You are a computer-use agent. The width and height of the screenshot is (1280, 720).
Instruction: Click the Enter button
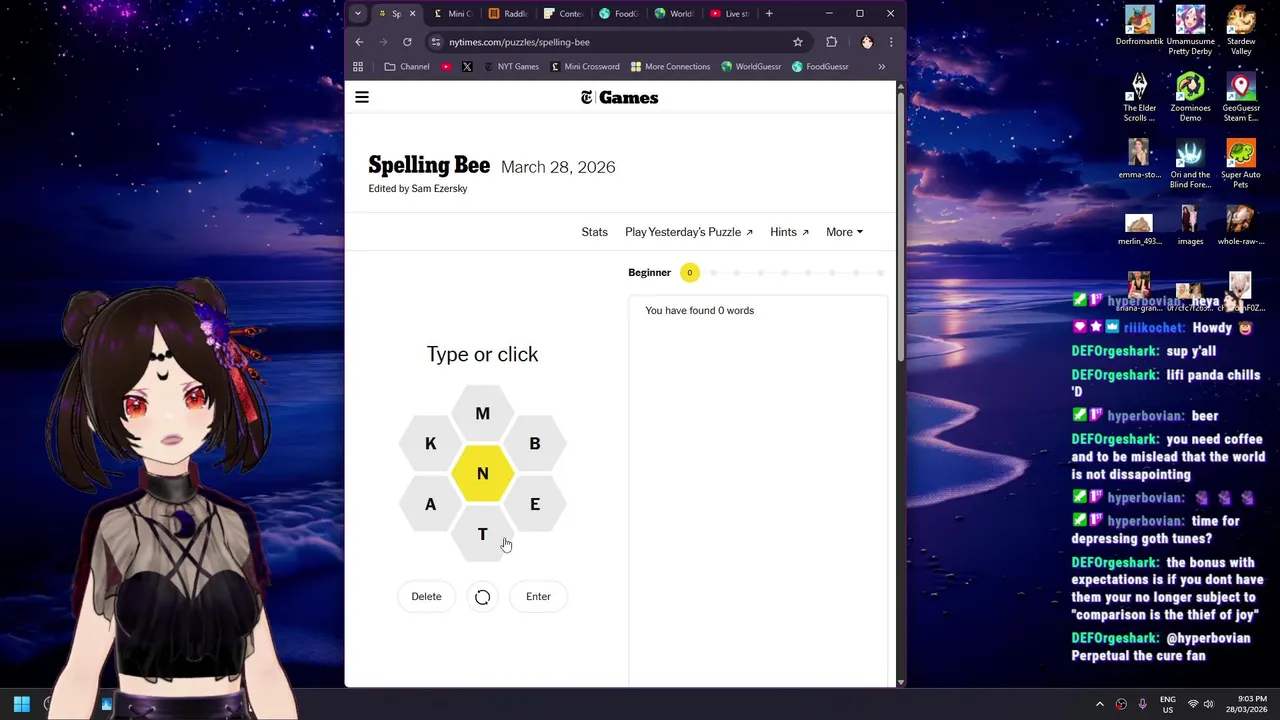tap(538, 597)
